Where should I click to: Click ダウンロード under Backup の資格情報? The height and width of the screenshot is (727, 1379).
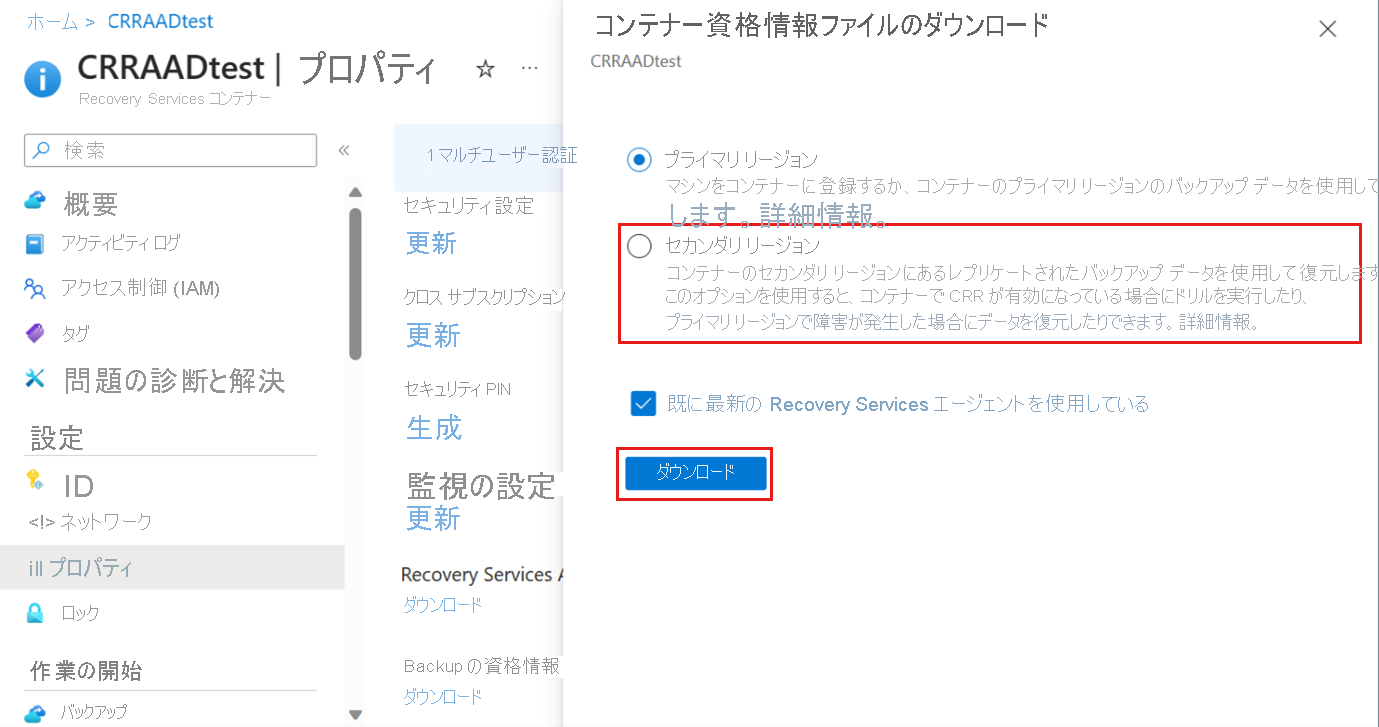pos(442,696)
